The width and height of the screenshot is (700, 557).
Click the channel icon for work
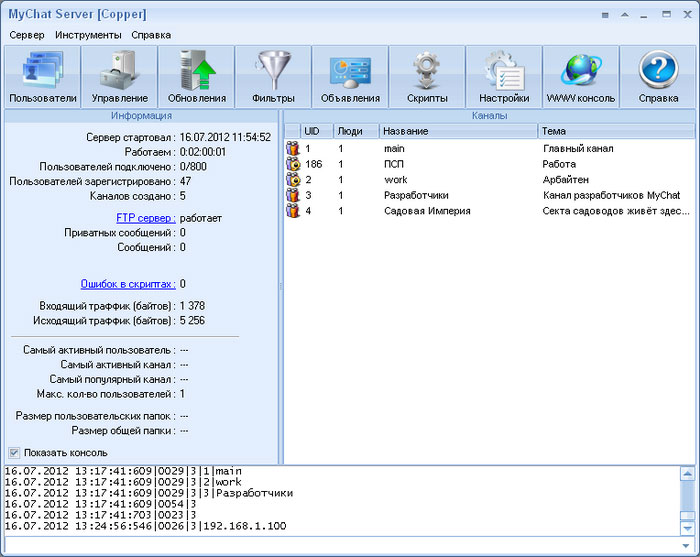tap(293, 179)
